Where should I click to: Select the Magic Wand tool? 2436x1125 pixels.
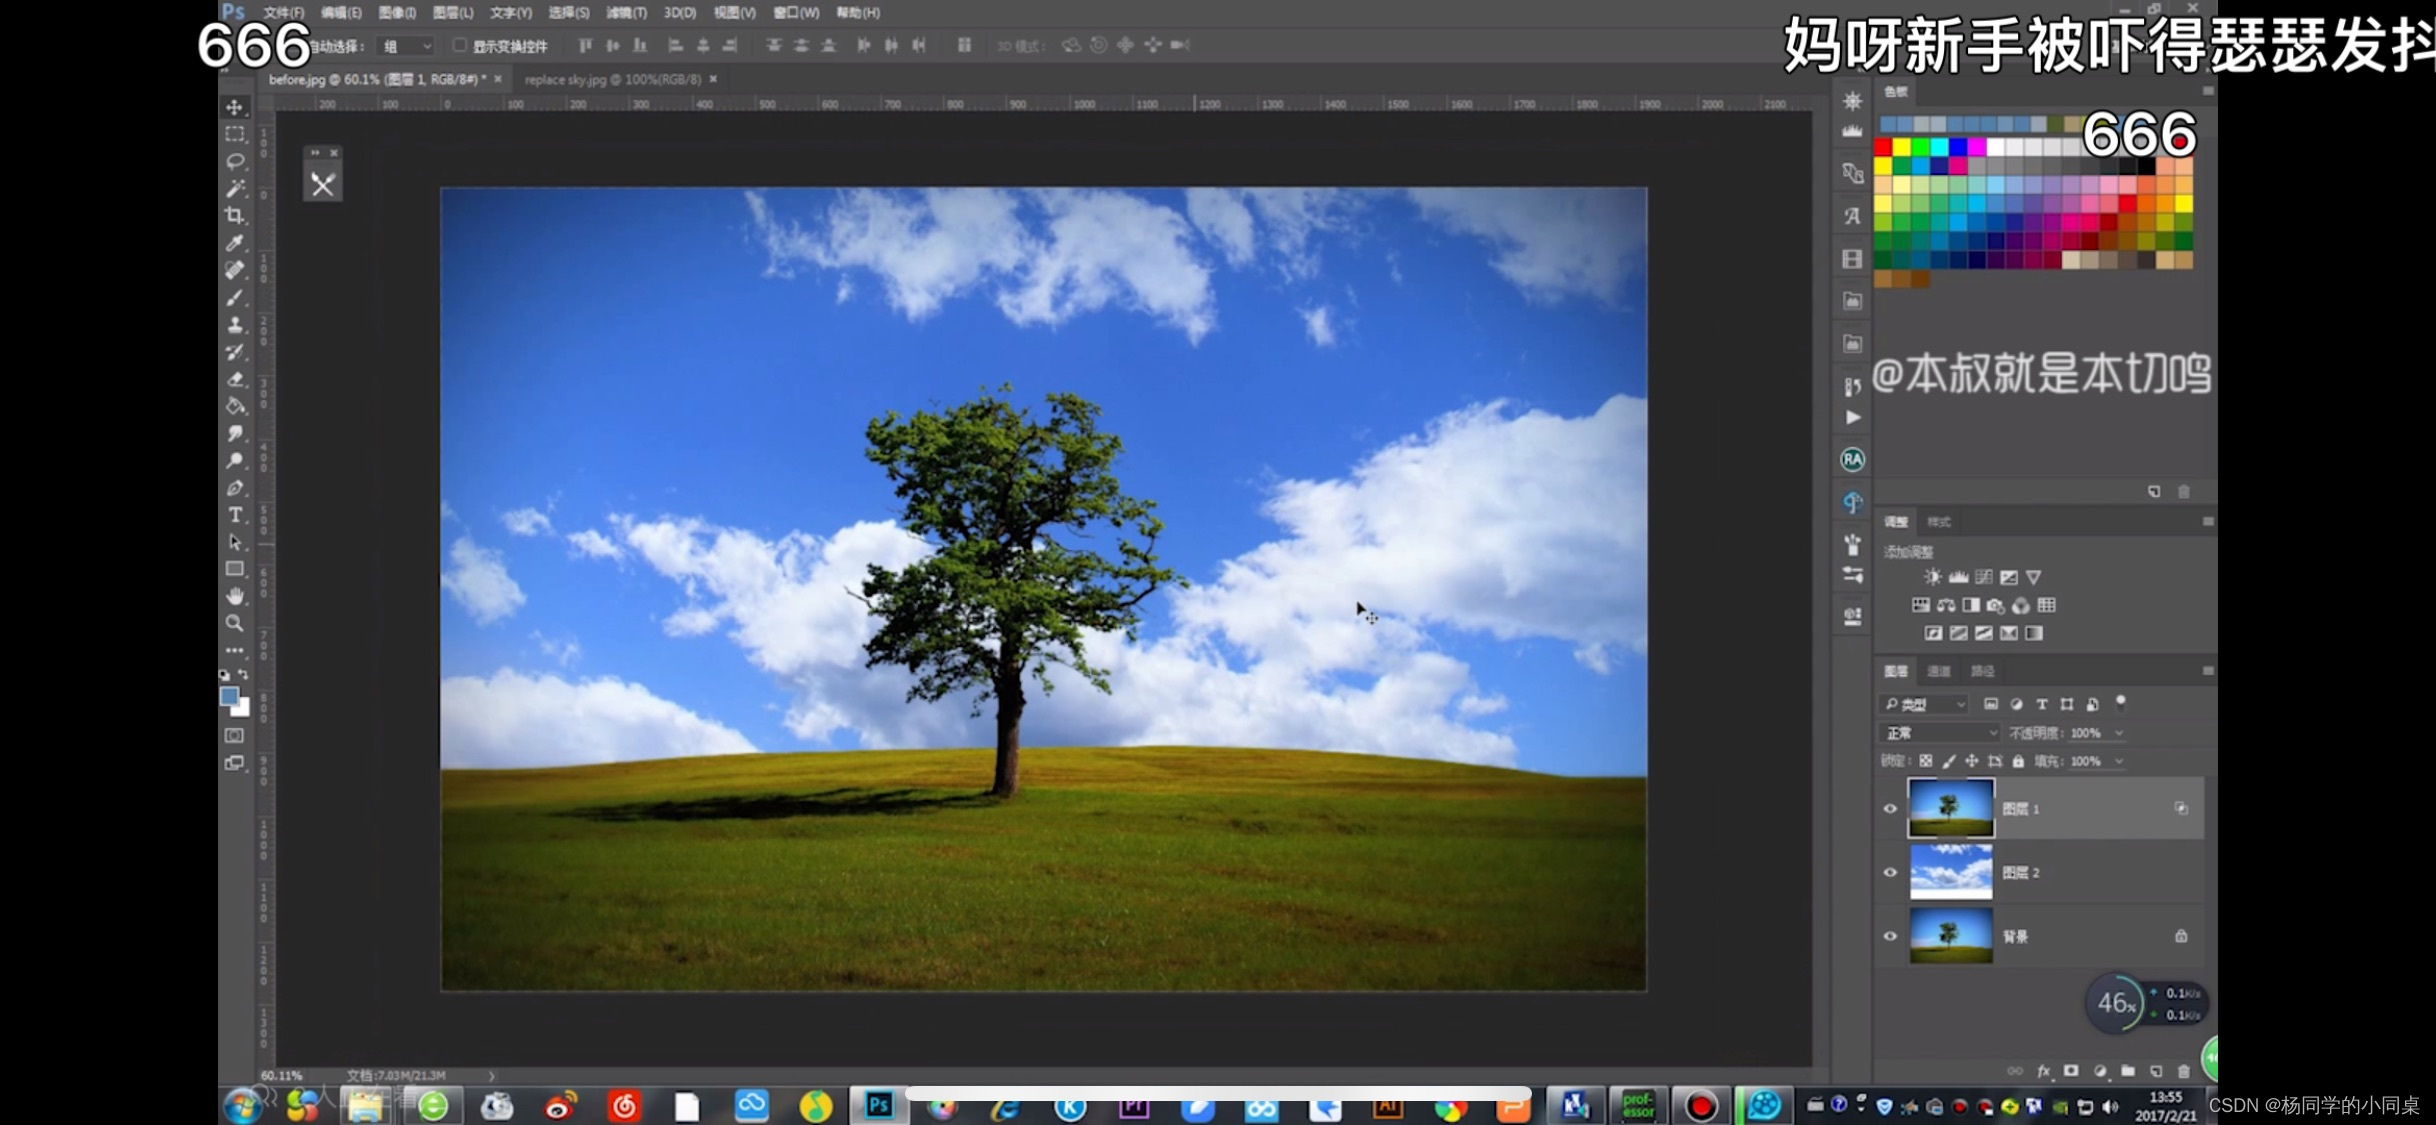[235, 188]
